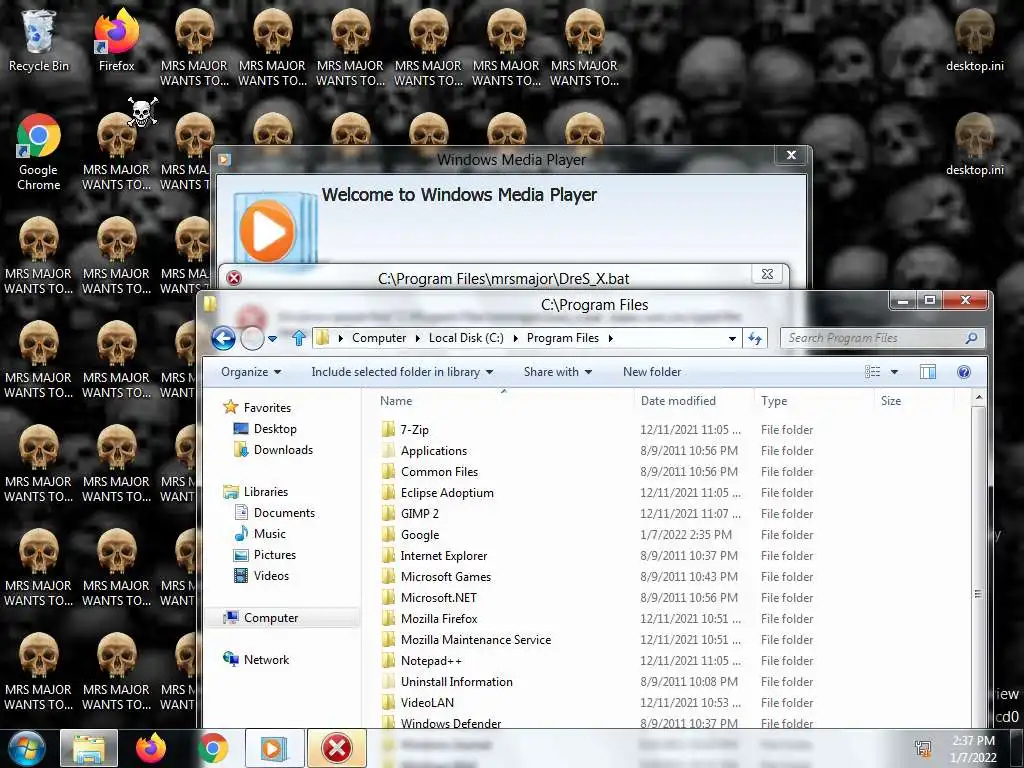Image resolution: width=1024 pixels, height=768 pixels.
Task: Click the Windows Start button
Action: [27, 748]
